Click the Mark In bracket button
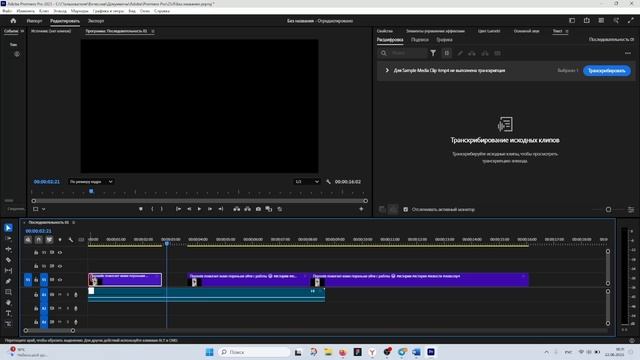This screenshot has width=640, height=360. 152,209
